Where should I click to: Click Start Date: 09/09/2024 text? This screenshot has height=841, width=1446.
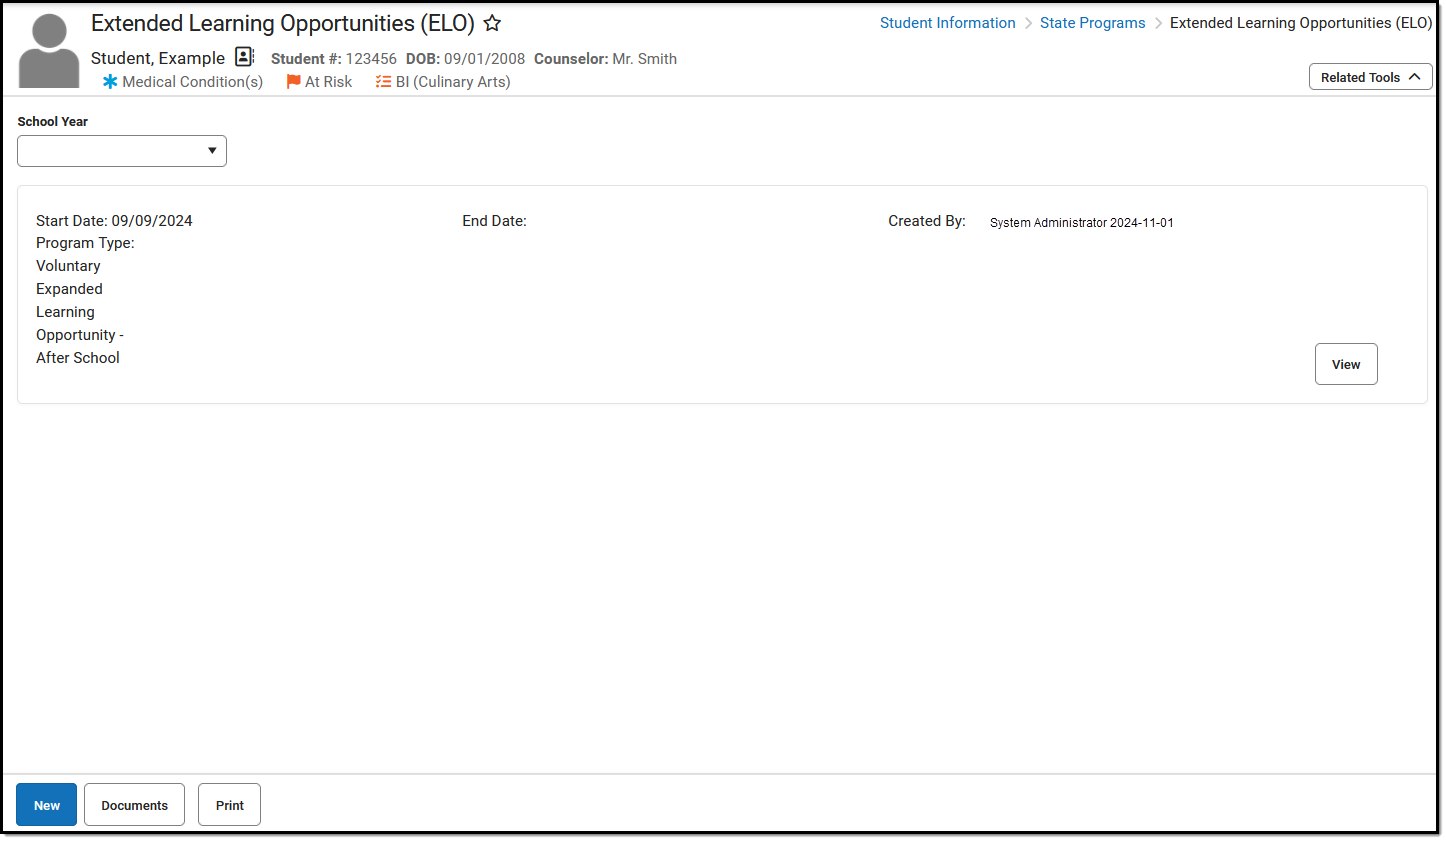pyautogui.click(x=114, y=221)
